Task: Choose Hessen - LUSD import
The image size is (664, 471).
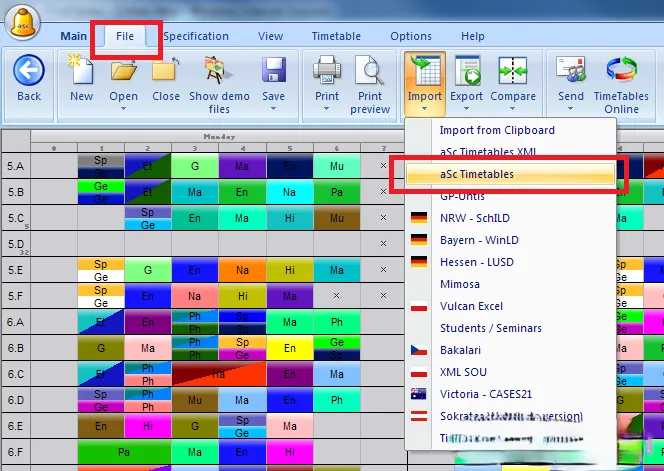Action: 510,262
